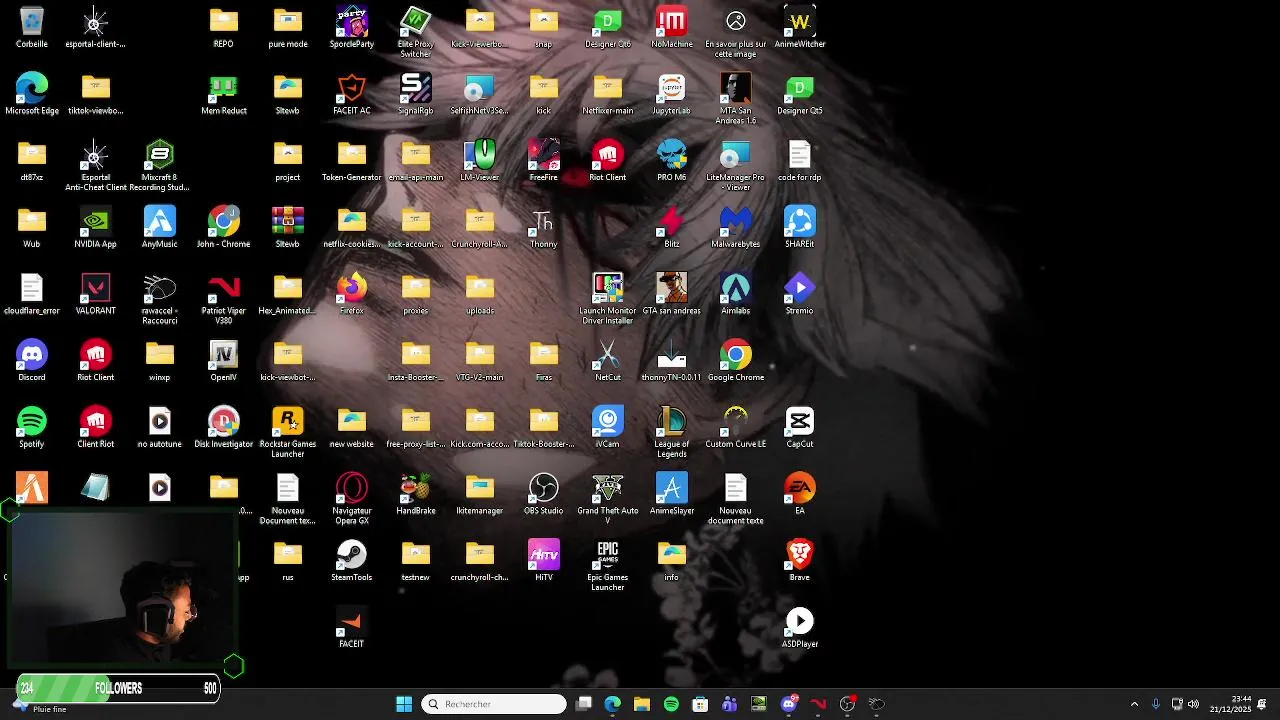The image size is (1280, 720).
Task: Open Rockstar Games Launcher
Action: (288, 433)
